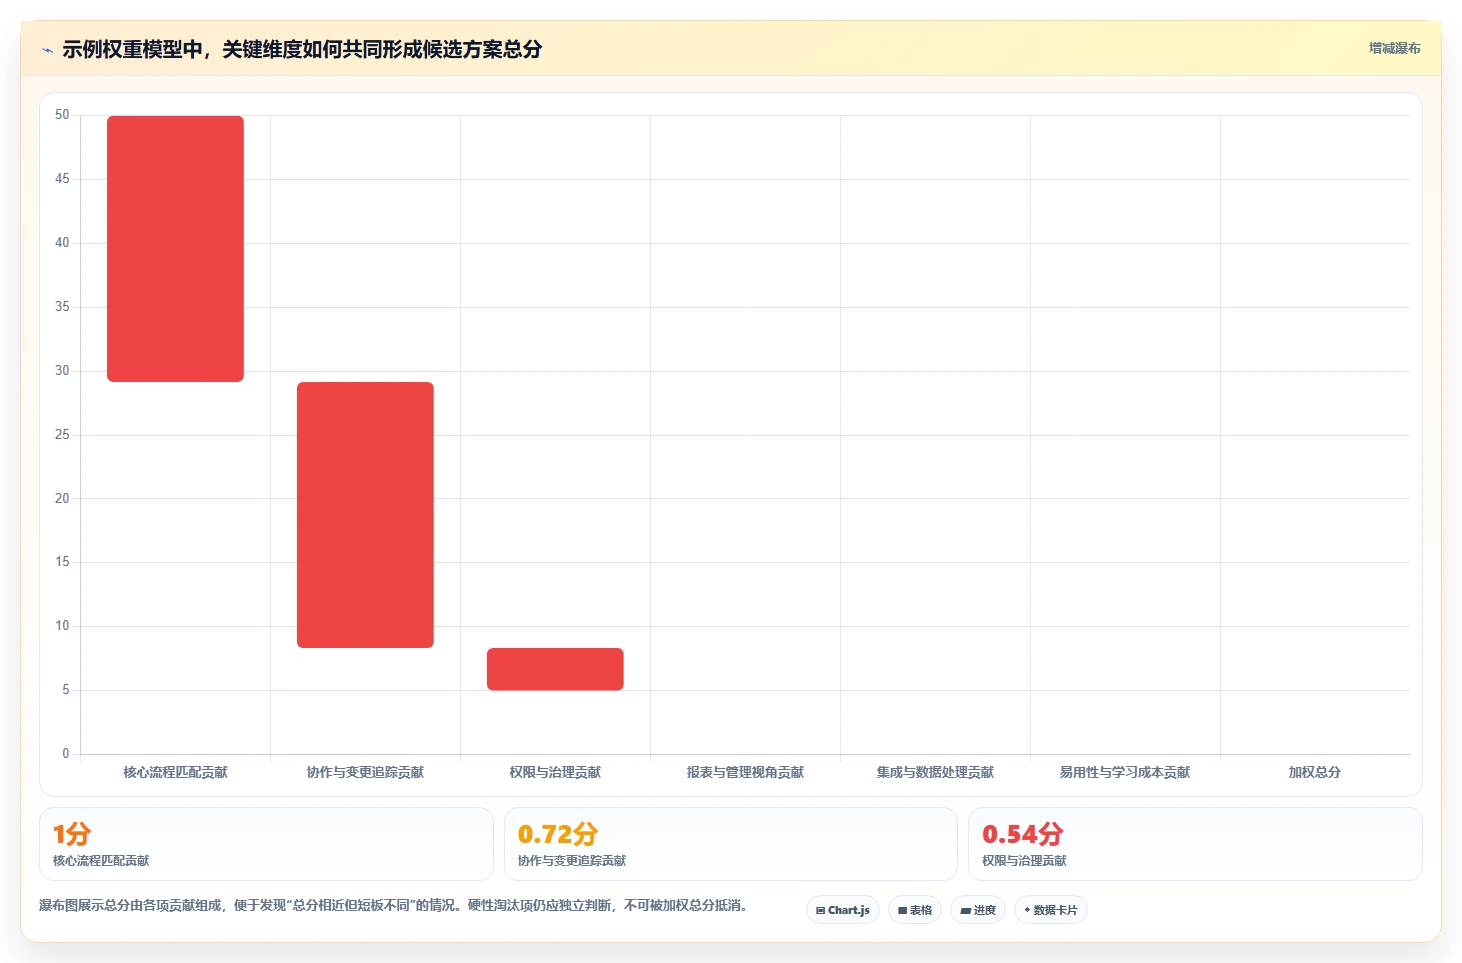Click y-axis tick value 35
Viewport: 1462px width, 963px height.
[x=62, y=307]
